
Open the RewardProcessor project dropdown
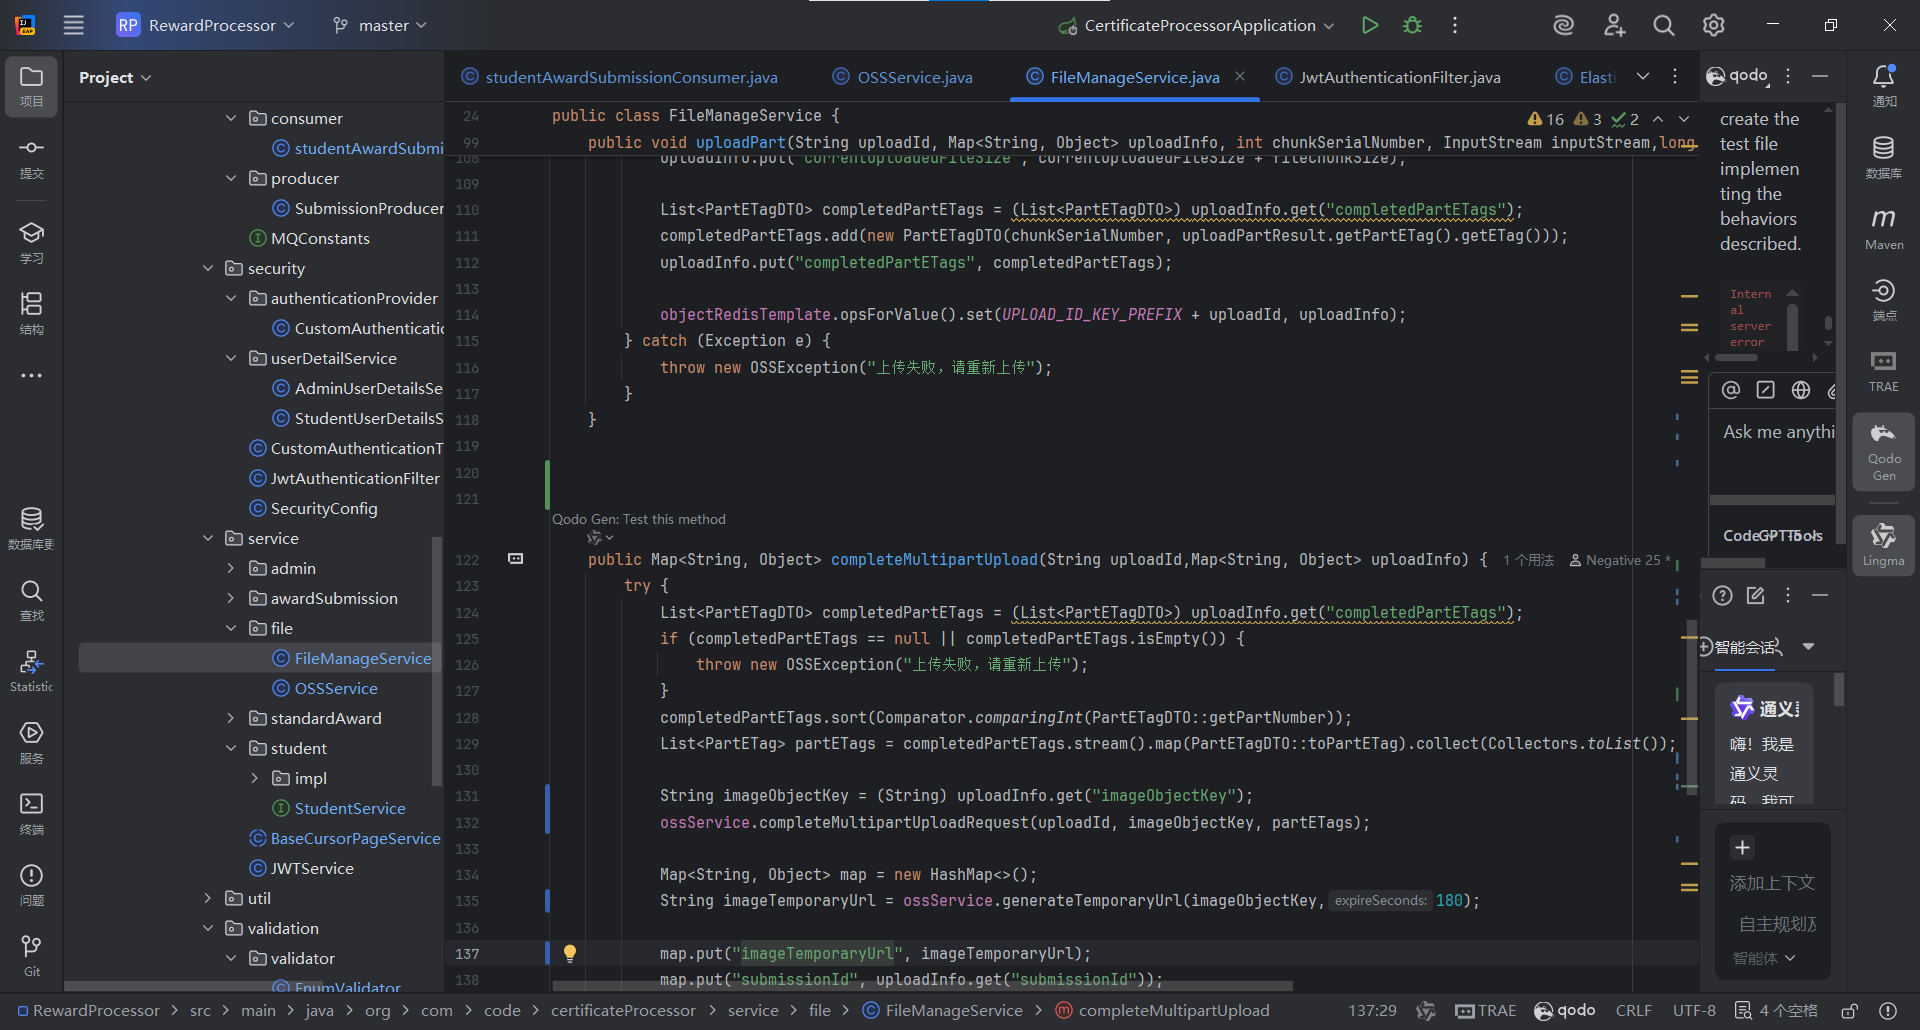[205, 25]
